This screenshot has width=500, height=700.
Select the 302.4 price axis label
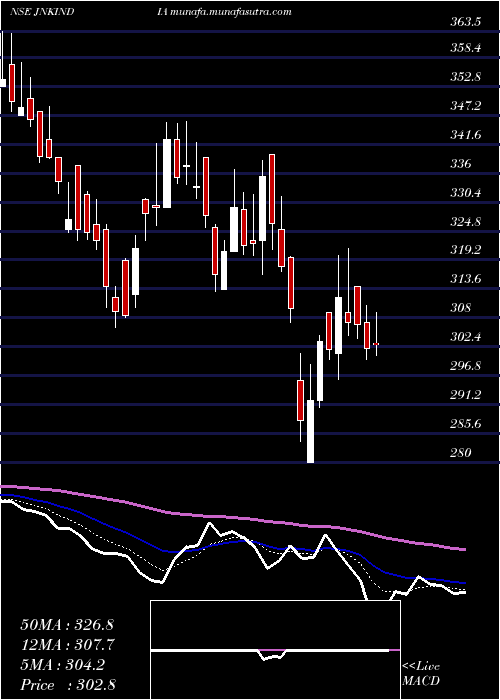tap(465, 337)
